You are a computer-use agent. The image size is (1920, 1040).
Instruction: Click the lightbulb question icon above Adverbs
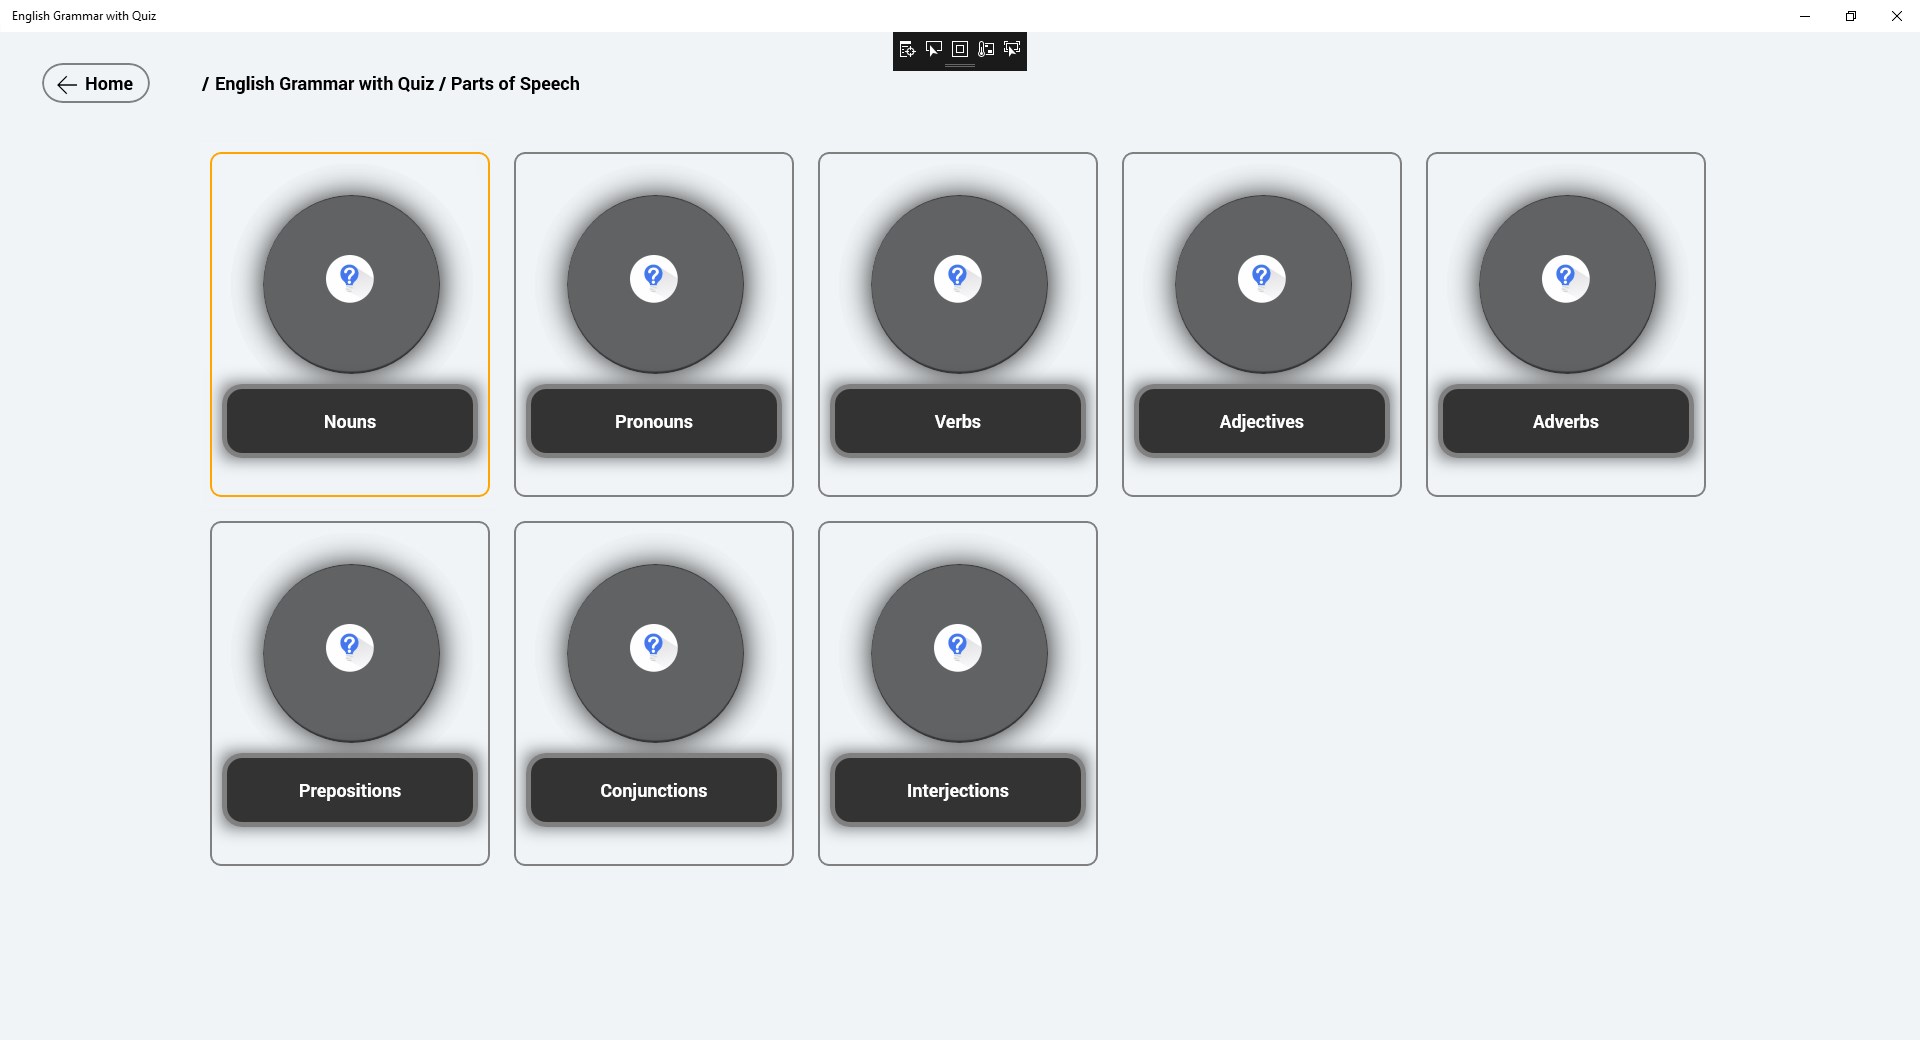tap(1566, 278)
